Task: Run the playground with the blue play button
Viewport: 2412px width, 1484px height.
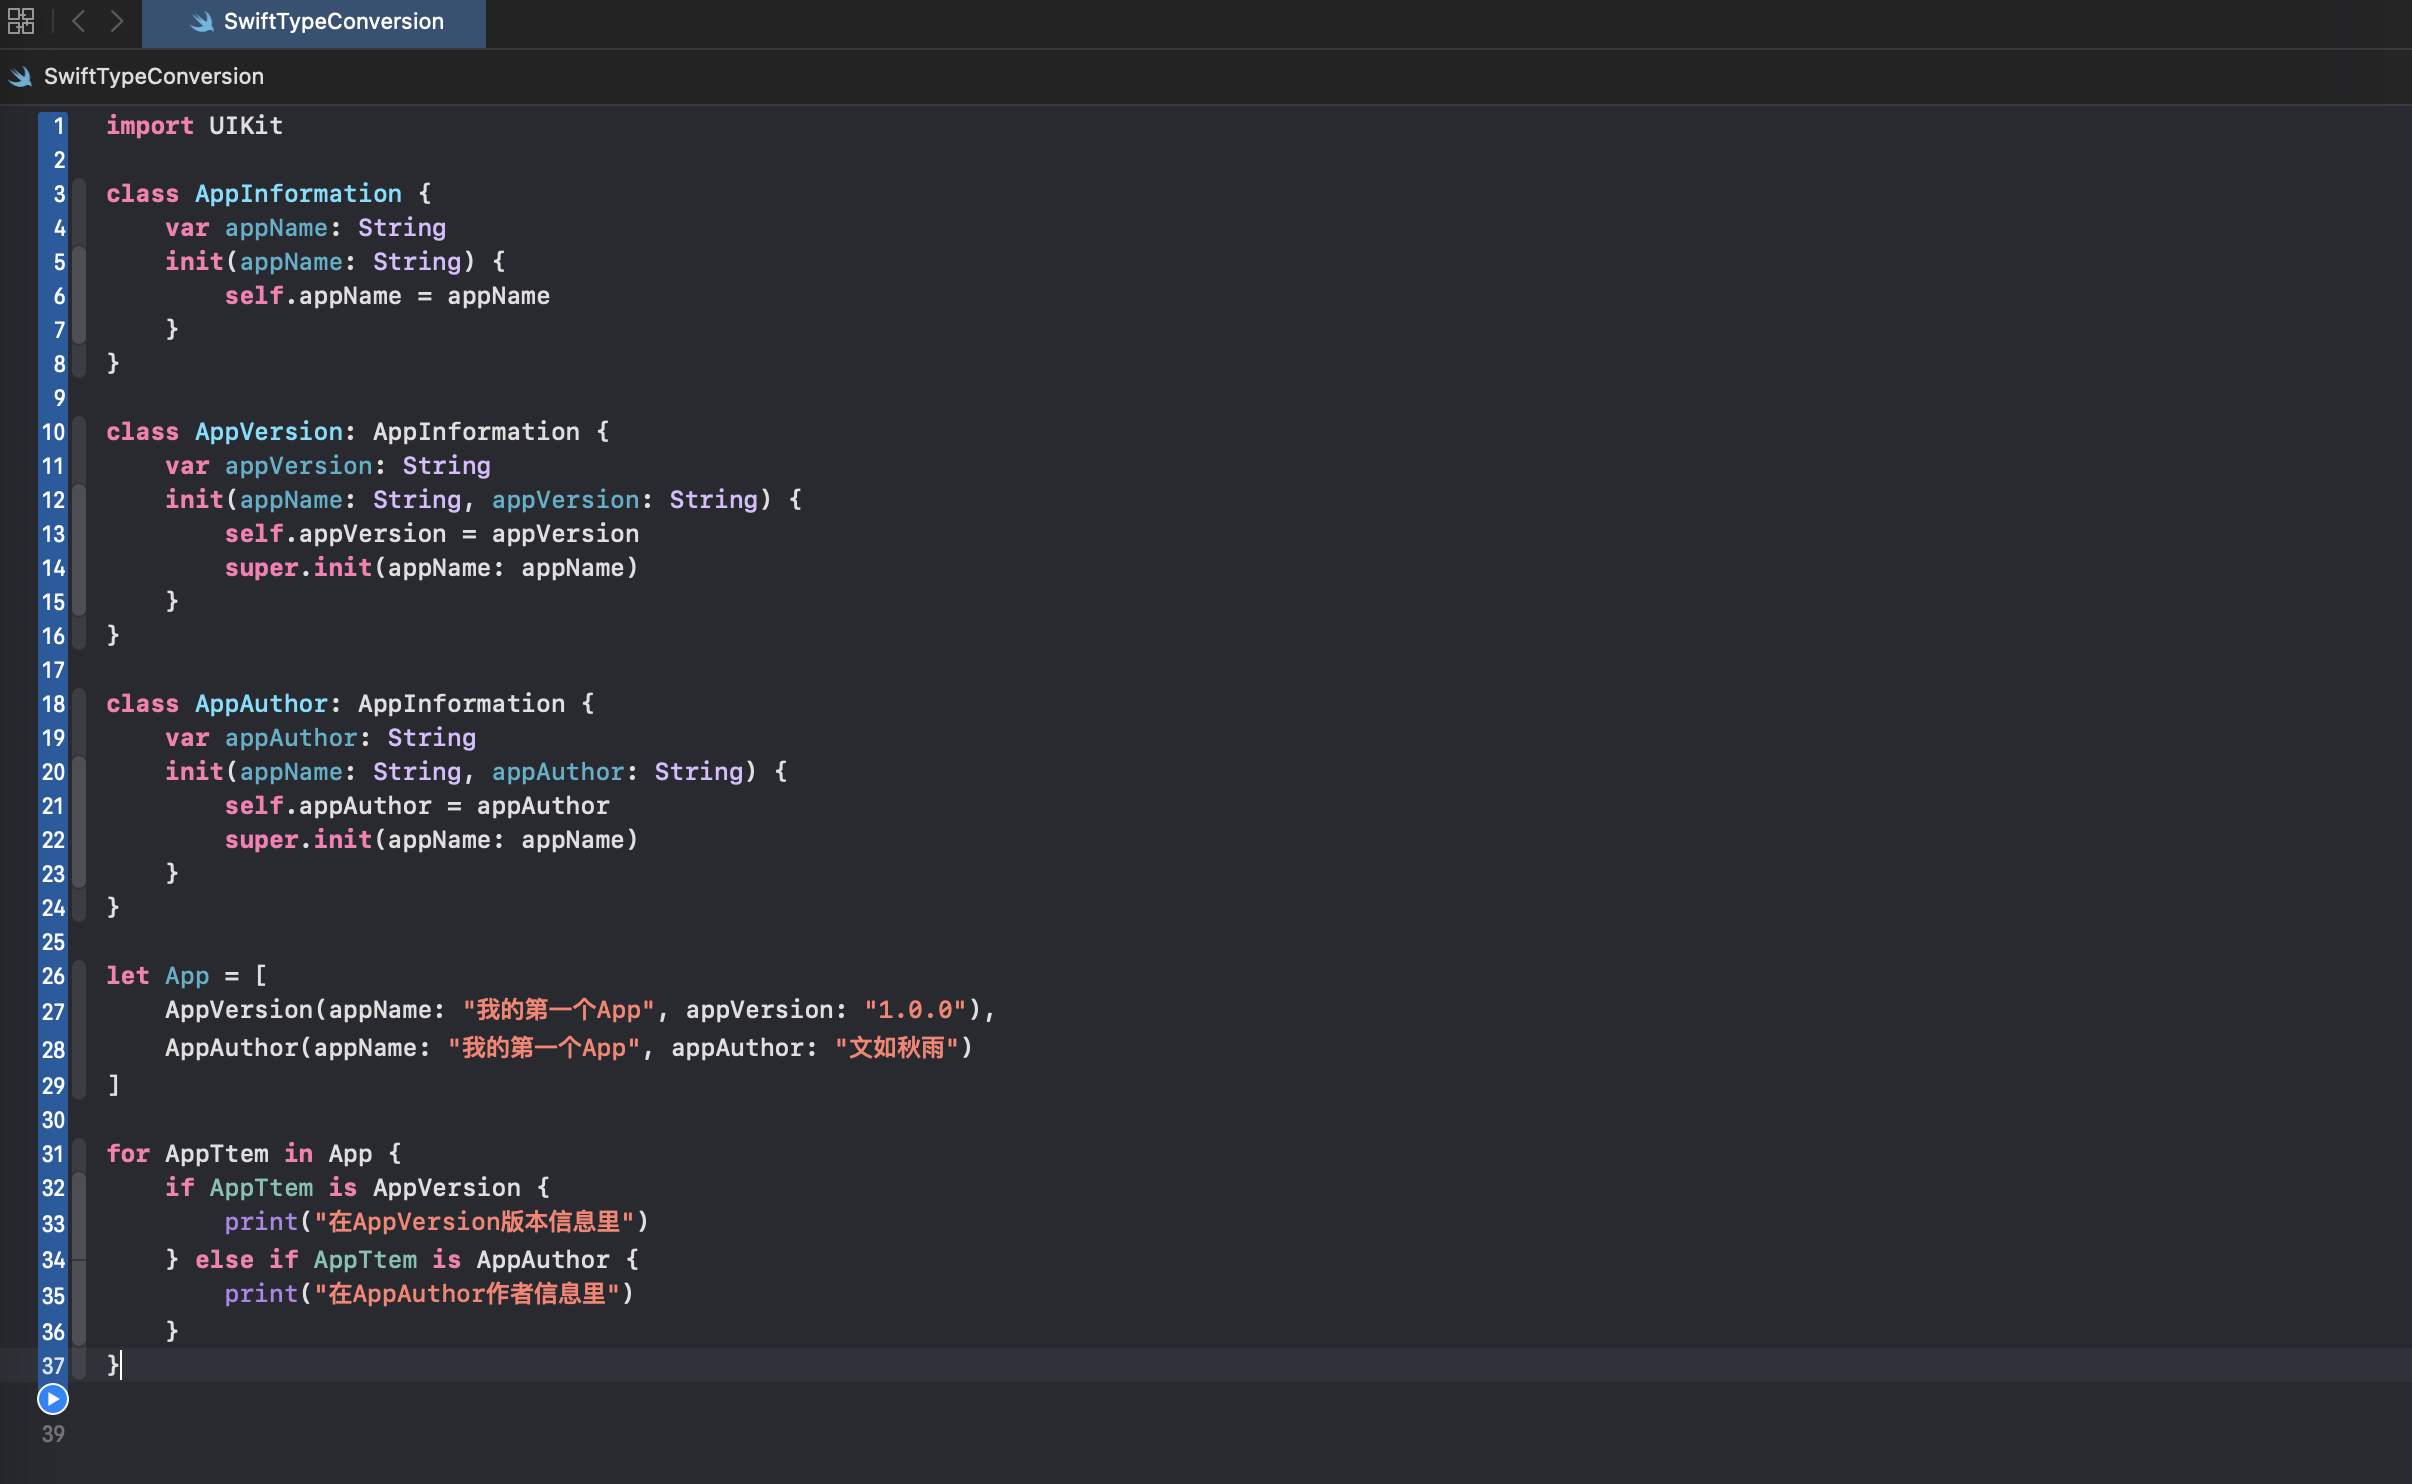Action: pos(53,1399)
